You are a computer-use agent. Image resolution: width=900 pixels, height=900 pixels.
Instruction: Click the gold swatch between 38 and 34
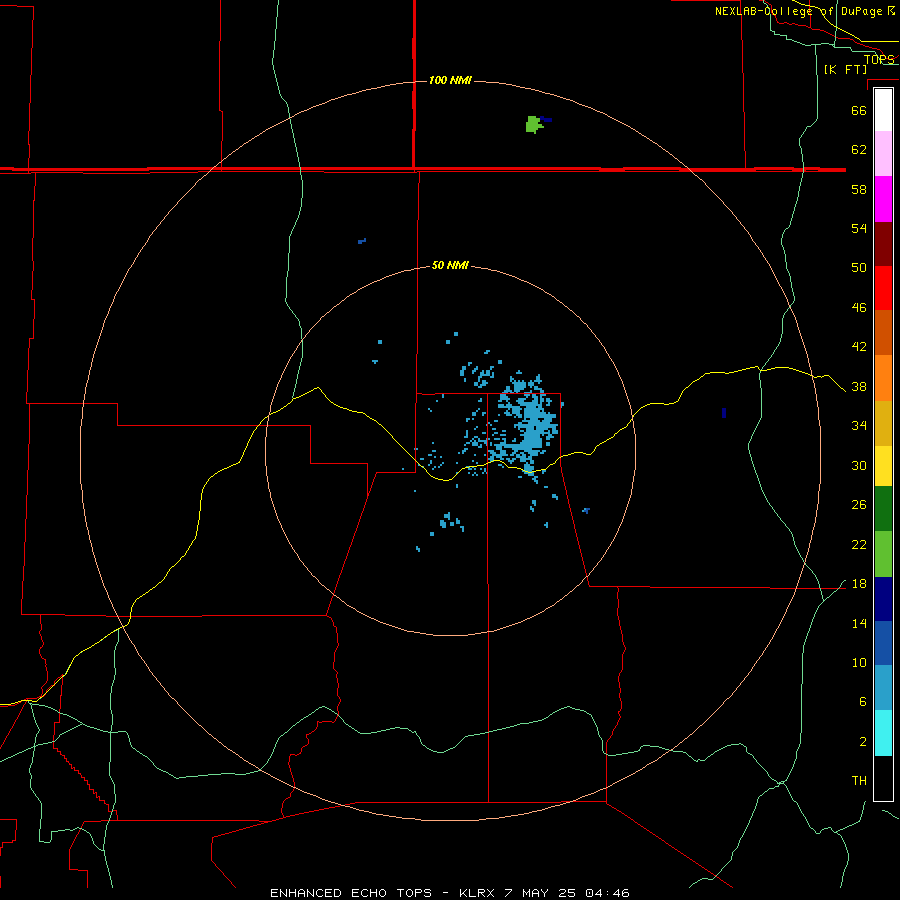pyautogui.click(x=883, y=423)
